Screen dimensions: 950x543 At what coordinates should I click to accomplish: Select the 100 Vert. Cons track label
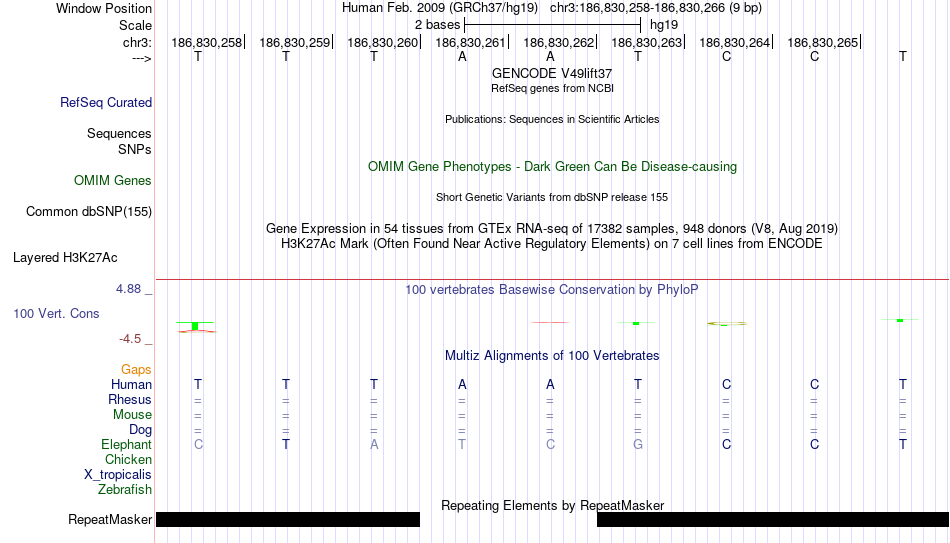point(56,314)
